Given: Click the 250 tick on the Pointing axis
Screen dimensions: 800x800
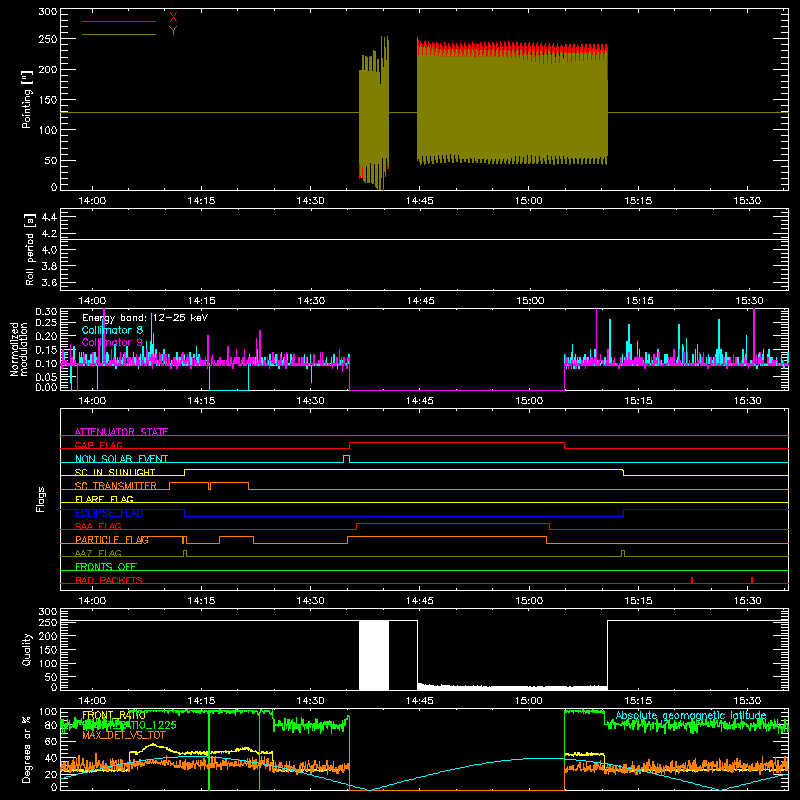Looking at the screenshot, I should coord(48,39).
